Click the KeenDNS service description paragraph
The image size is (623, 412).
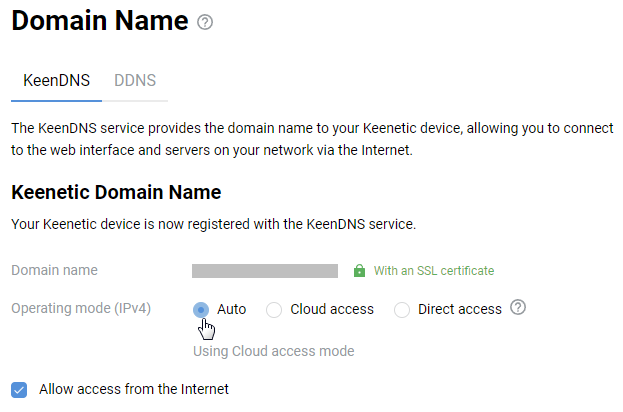tap(310, 140)
